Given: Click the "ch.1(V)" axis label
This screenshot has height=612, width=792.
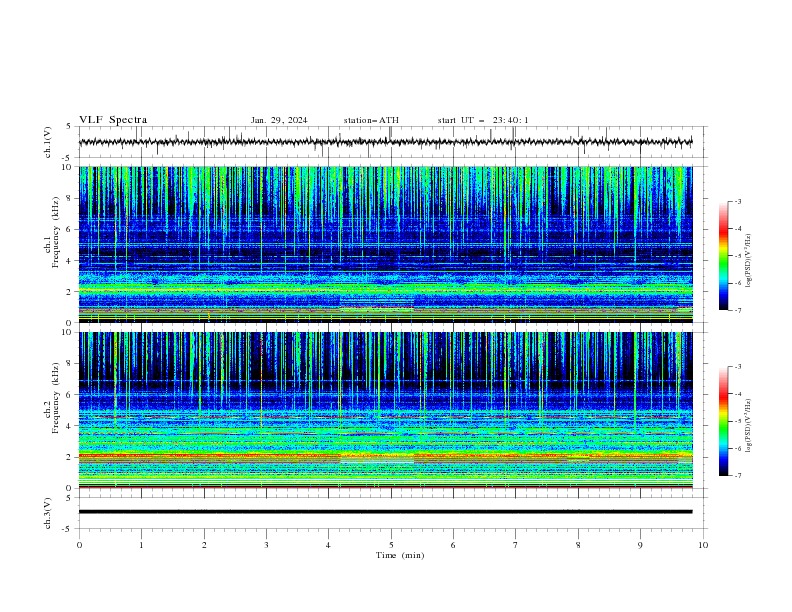Looking at the screenshot, I should click(x=48, y=142).
